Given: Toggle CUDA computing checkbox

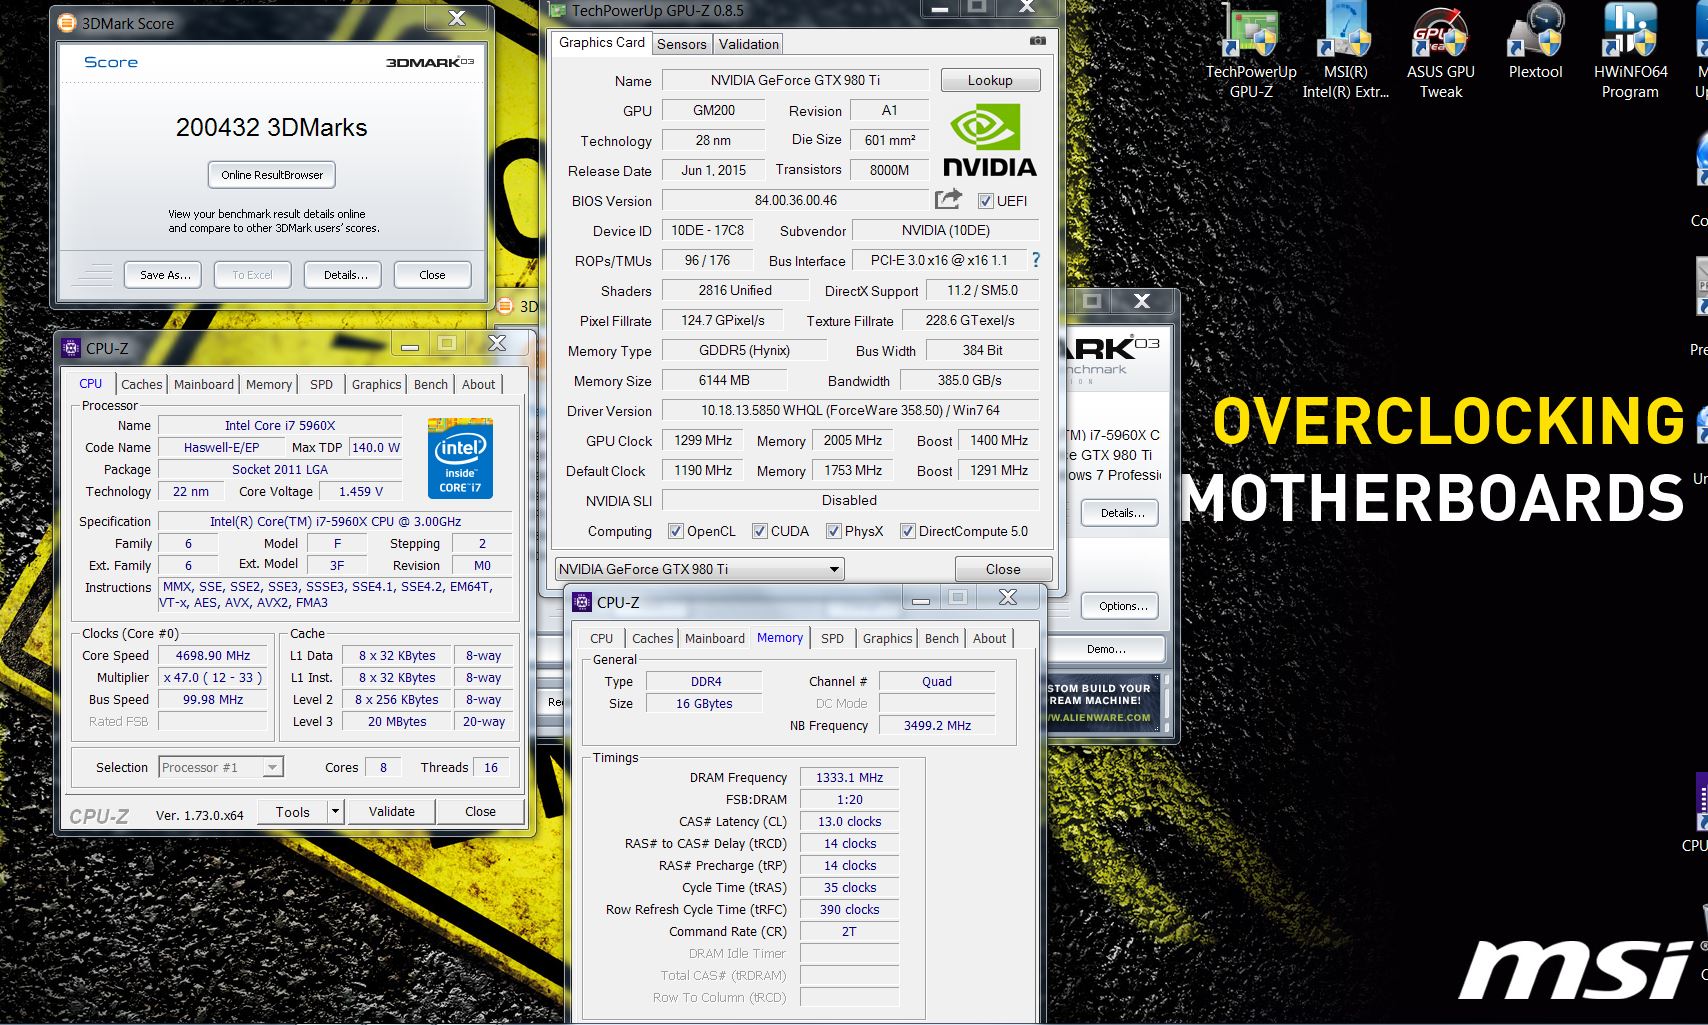Looking at the screenshot, I should 759,531.
